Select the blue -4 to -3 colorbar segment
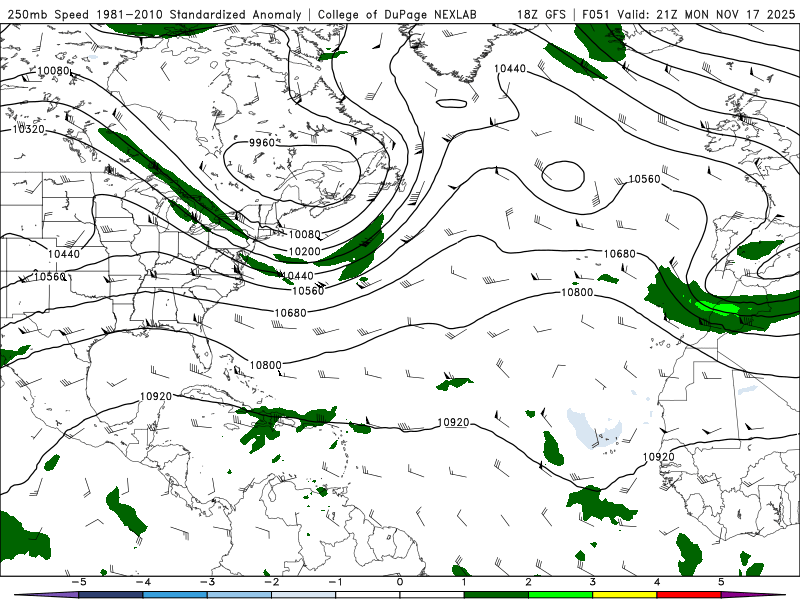The height and width of the screenshot is (600, 800). pos(175,595)
